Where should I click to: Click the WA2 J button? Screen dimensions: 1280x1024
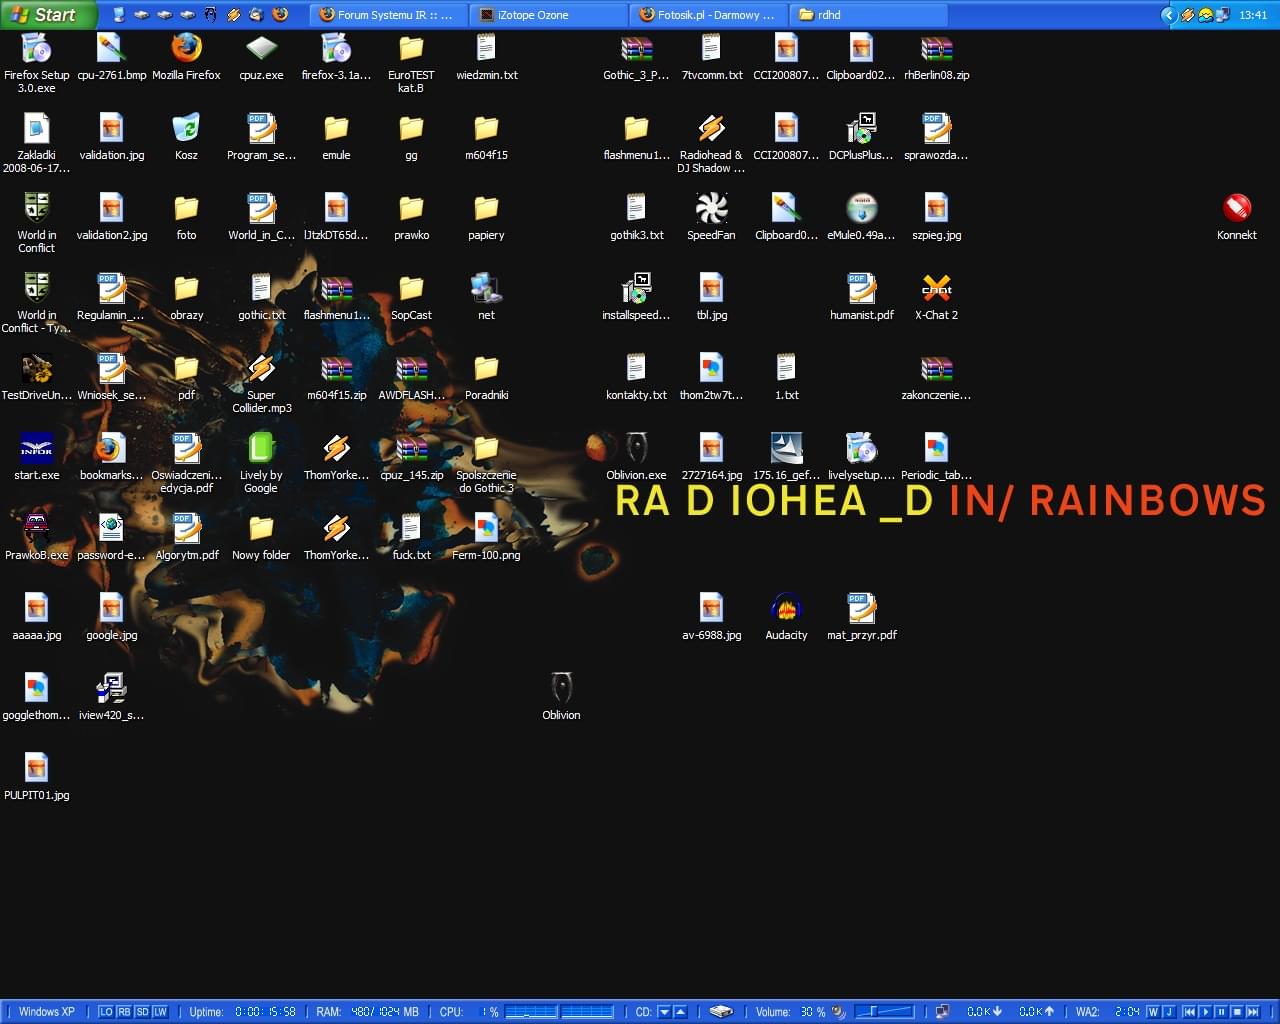[x=1167, y=1012]
